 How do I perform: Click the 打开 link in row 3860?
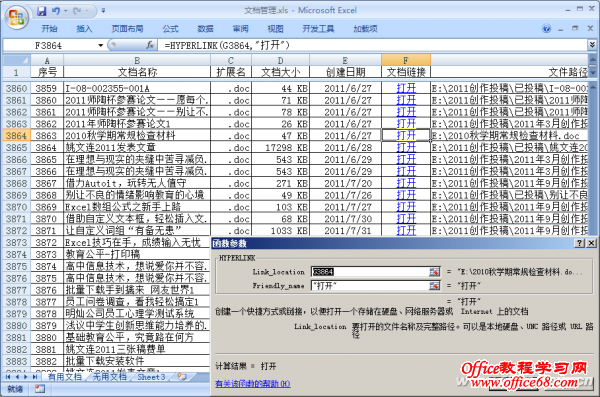[406, 88]
